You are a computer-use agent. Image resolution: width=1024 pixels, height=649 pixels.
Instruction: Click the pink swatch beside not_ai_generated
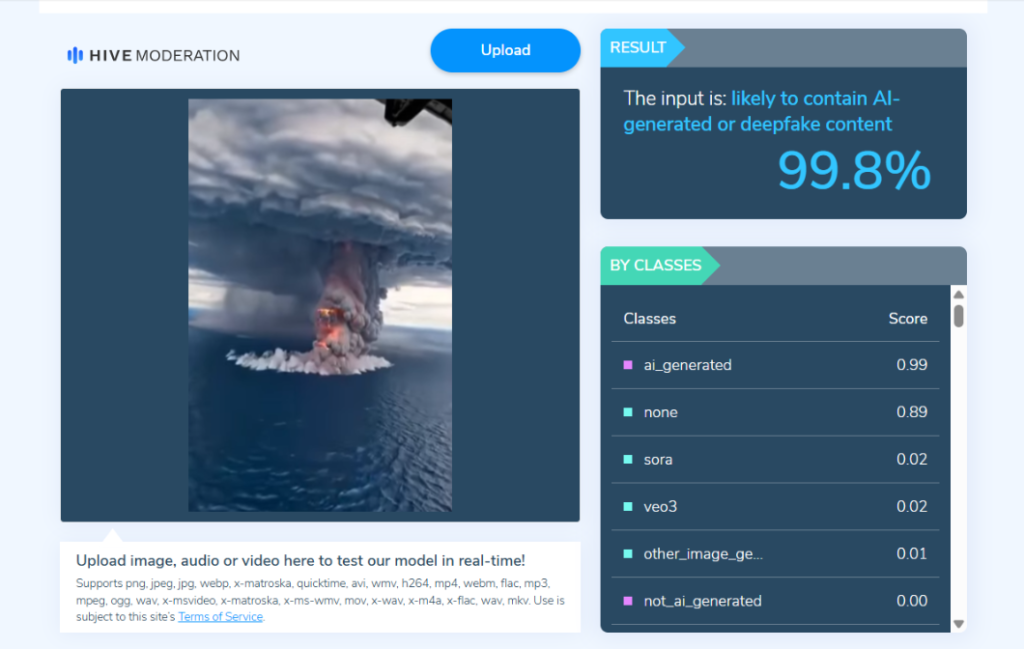pyautogui.click(x=628, y=601)
